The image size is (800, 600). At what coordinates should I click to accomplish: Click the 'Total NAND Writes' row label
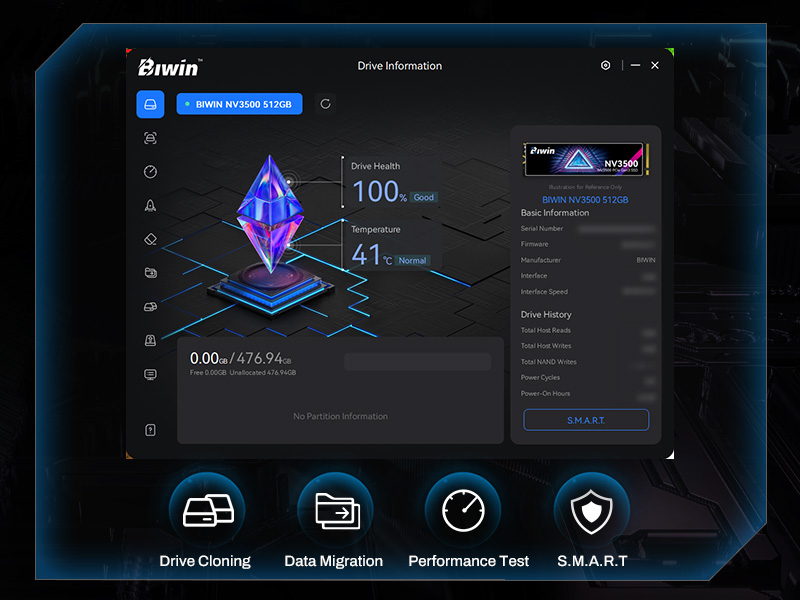548,362
